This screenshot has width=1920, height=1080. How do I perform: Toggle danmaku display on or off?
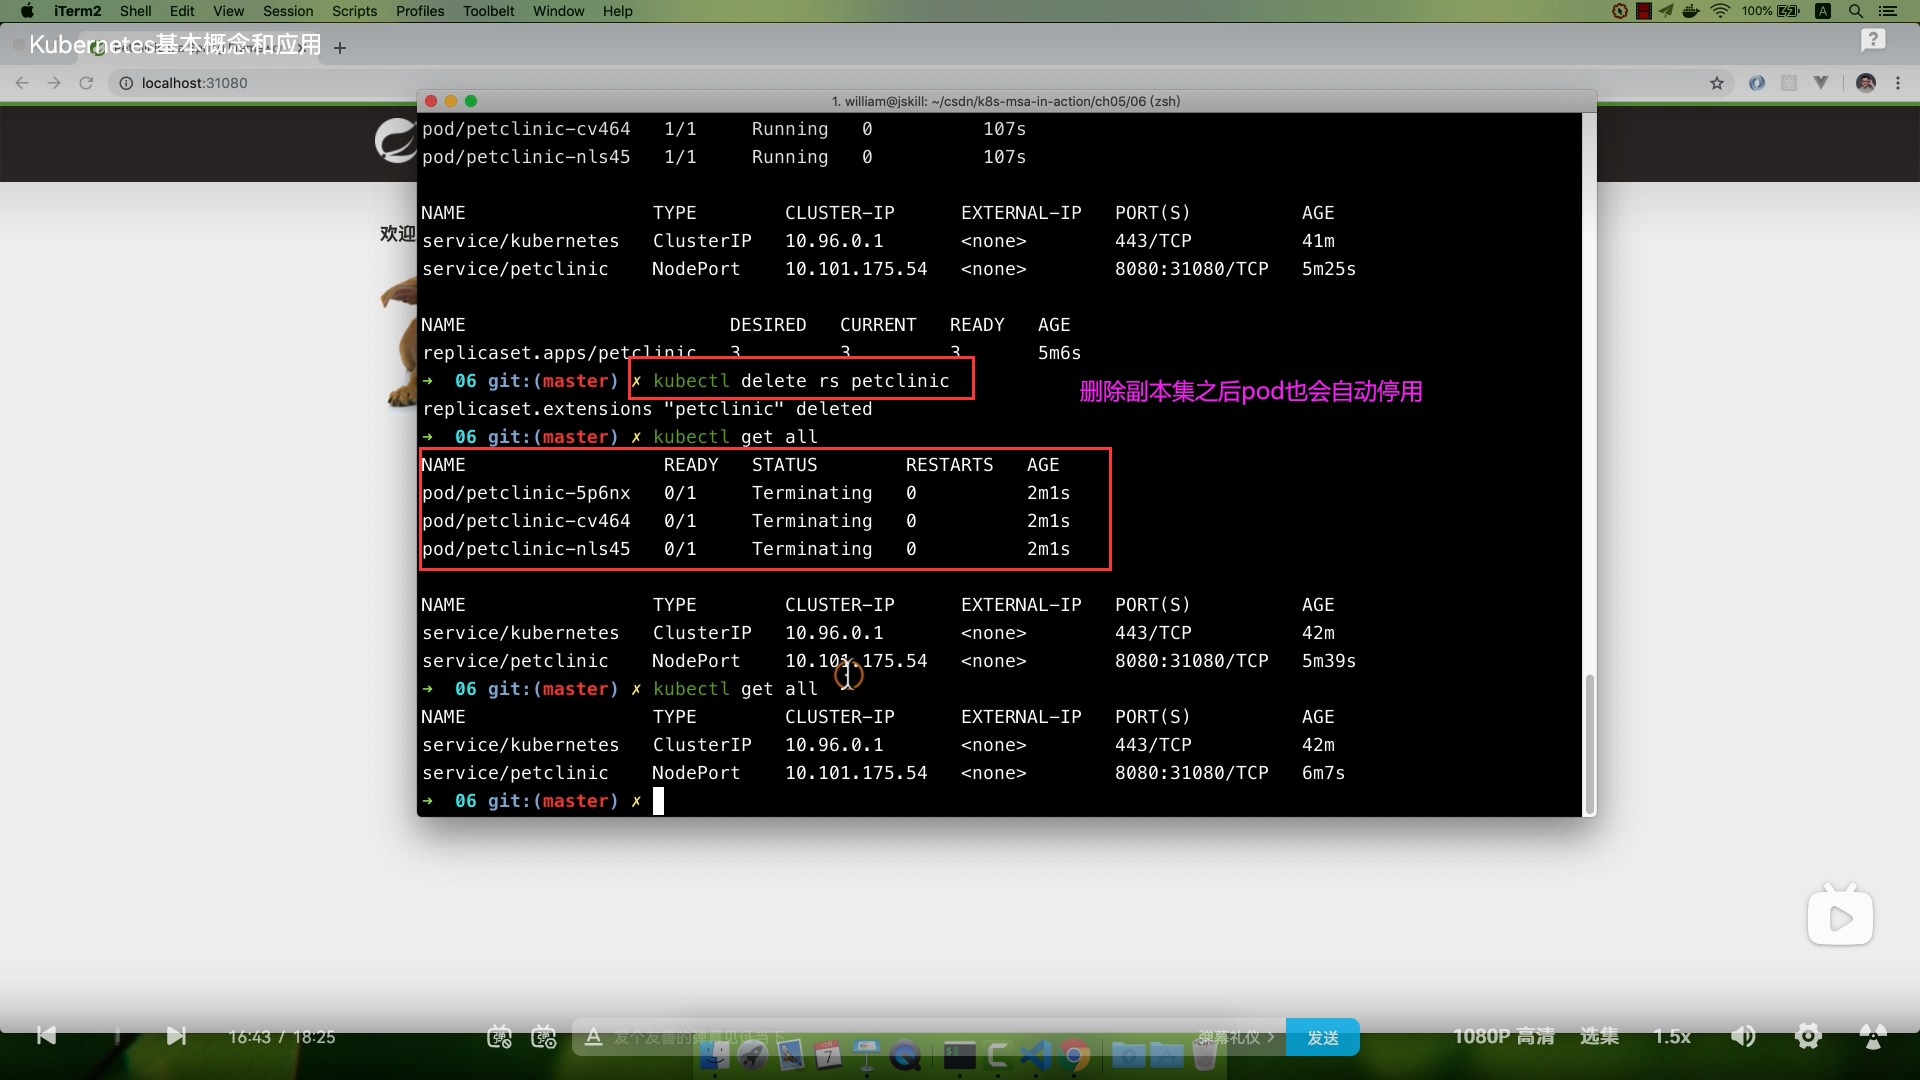[x=499, y=1037]
